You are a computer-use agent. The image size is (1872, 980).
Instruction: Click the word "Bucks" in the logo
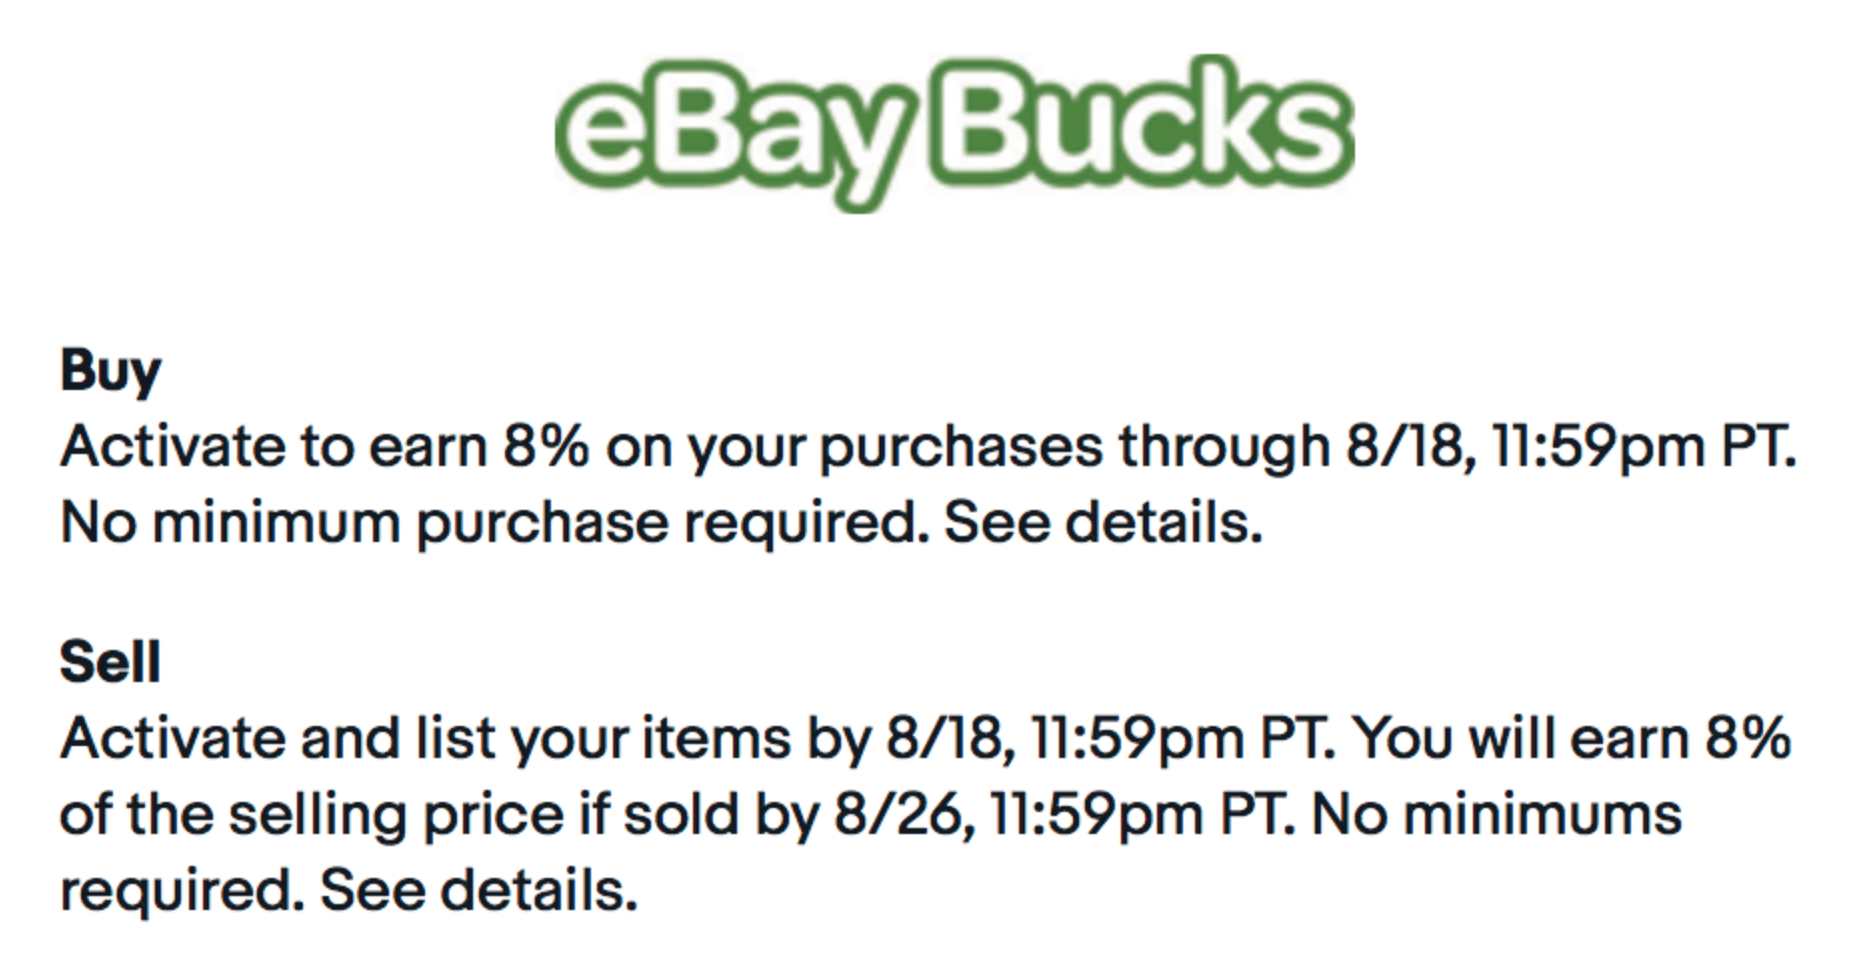[1142, 125]
